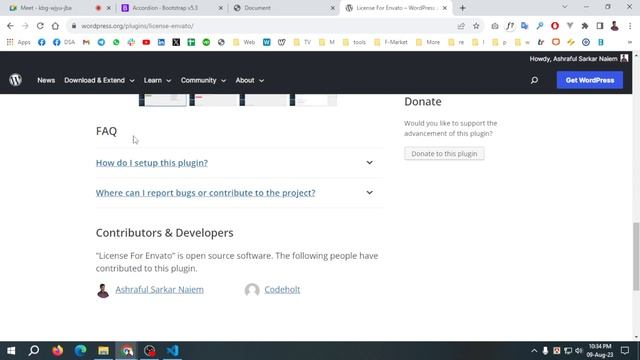
Task: Open the Gmail bookmark
Action: [x=86, y=42]
